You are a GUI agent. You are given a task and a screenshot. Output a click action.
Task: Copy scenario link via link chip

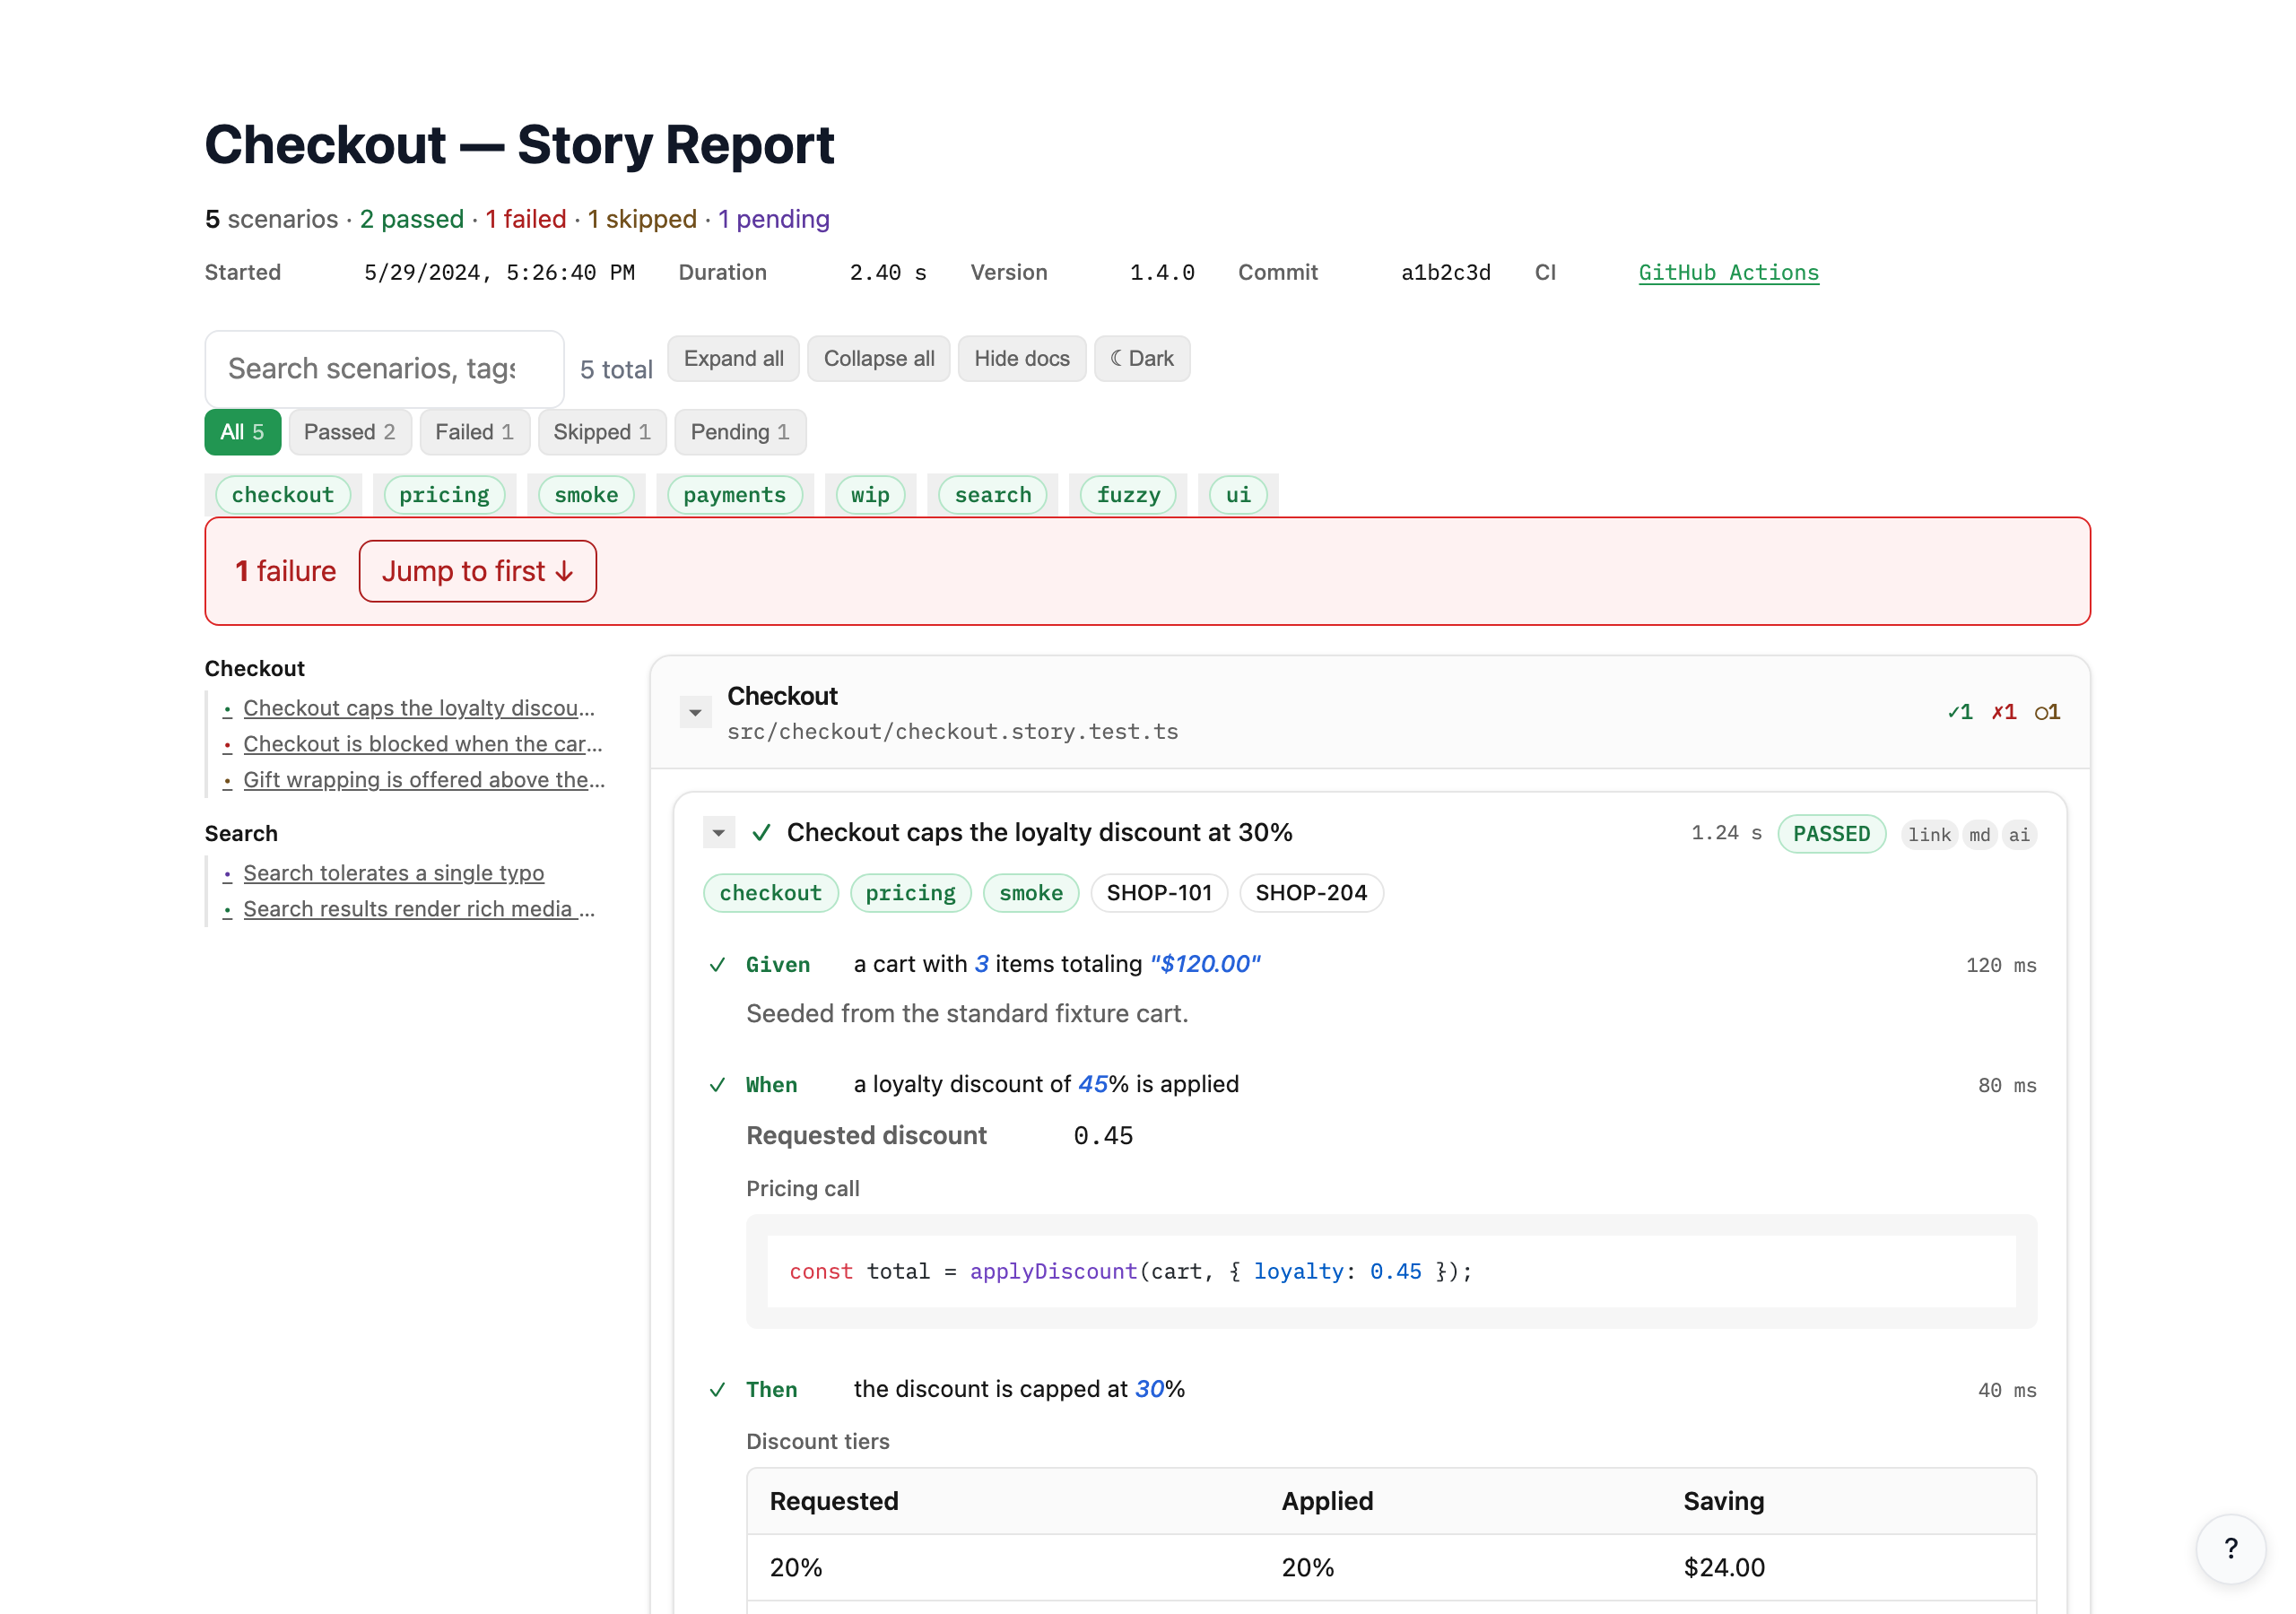click(x=1929, y=835)
